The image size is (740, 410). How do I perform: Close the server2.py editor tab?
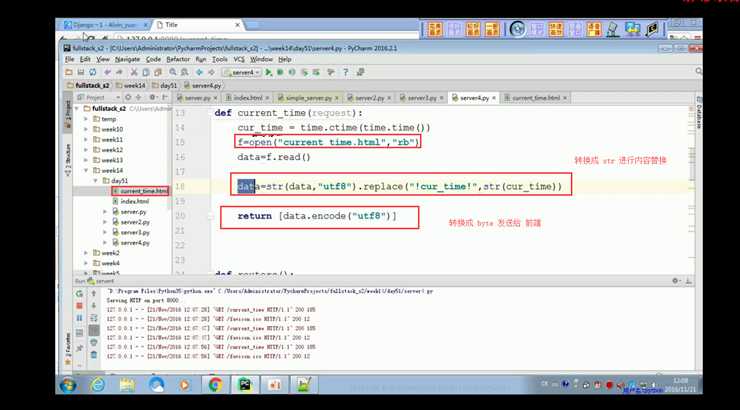[x=389, y=98]
